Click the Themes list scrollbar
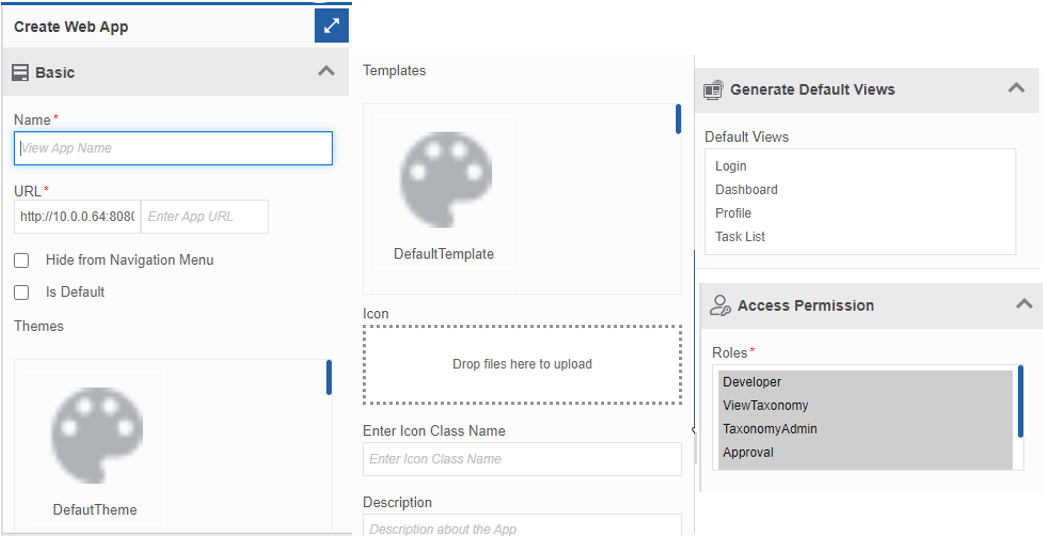 329,377
